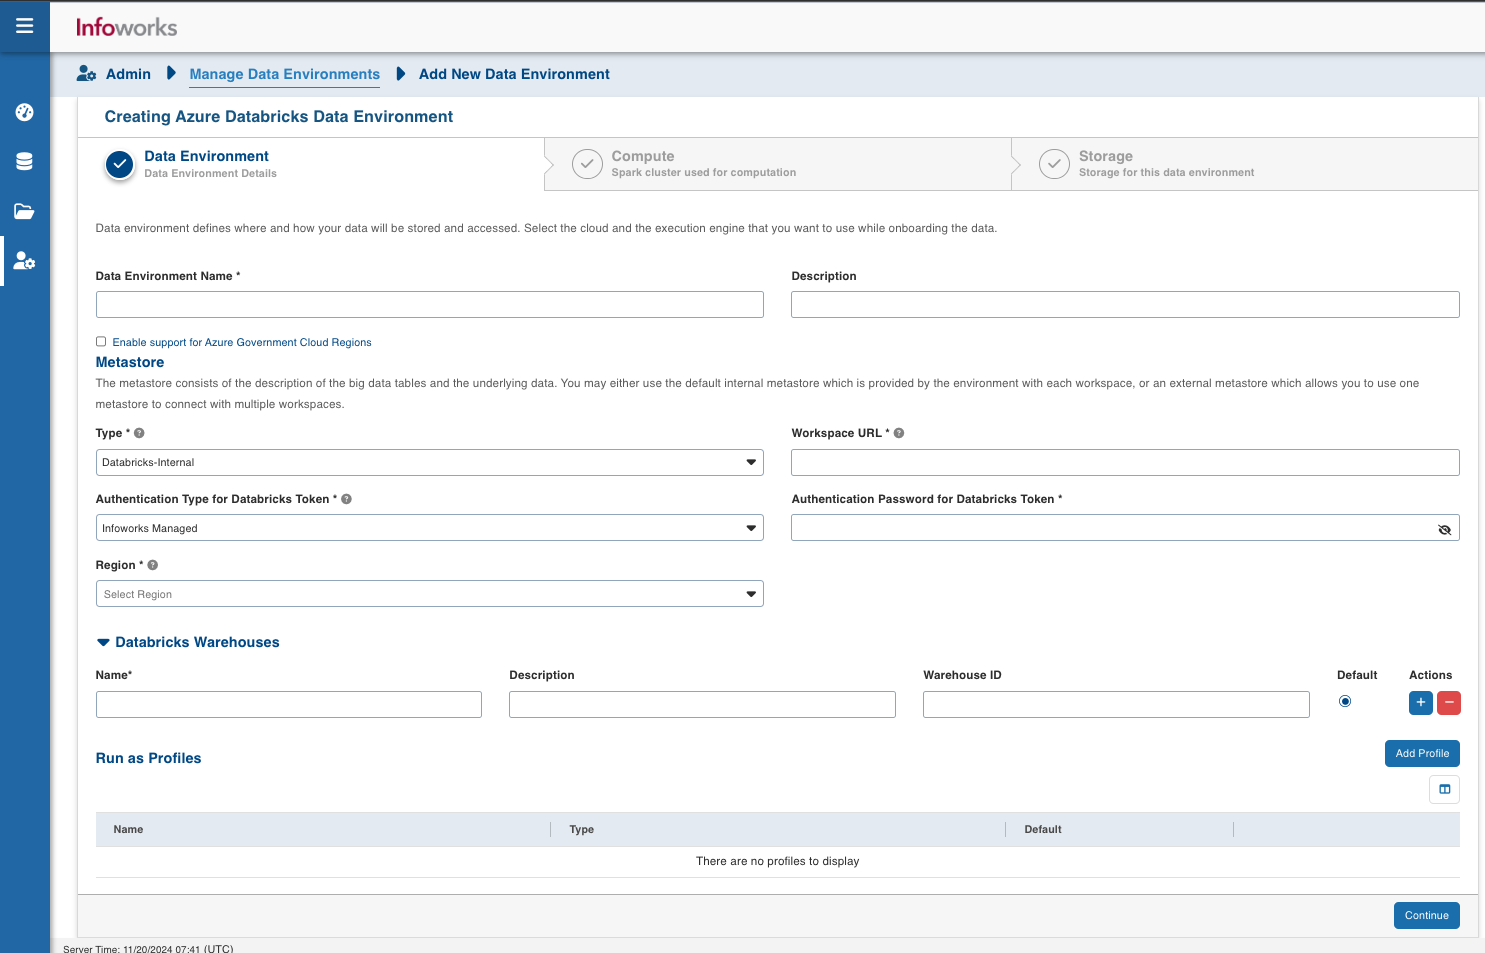Click the Name column header in profiles table
This screenshot has width=1485, height=953.
128,829
